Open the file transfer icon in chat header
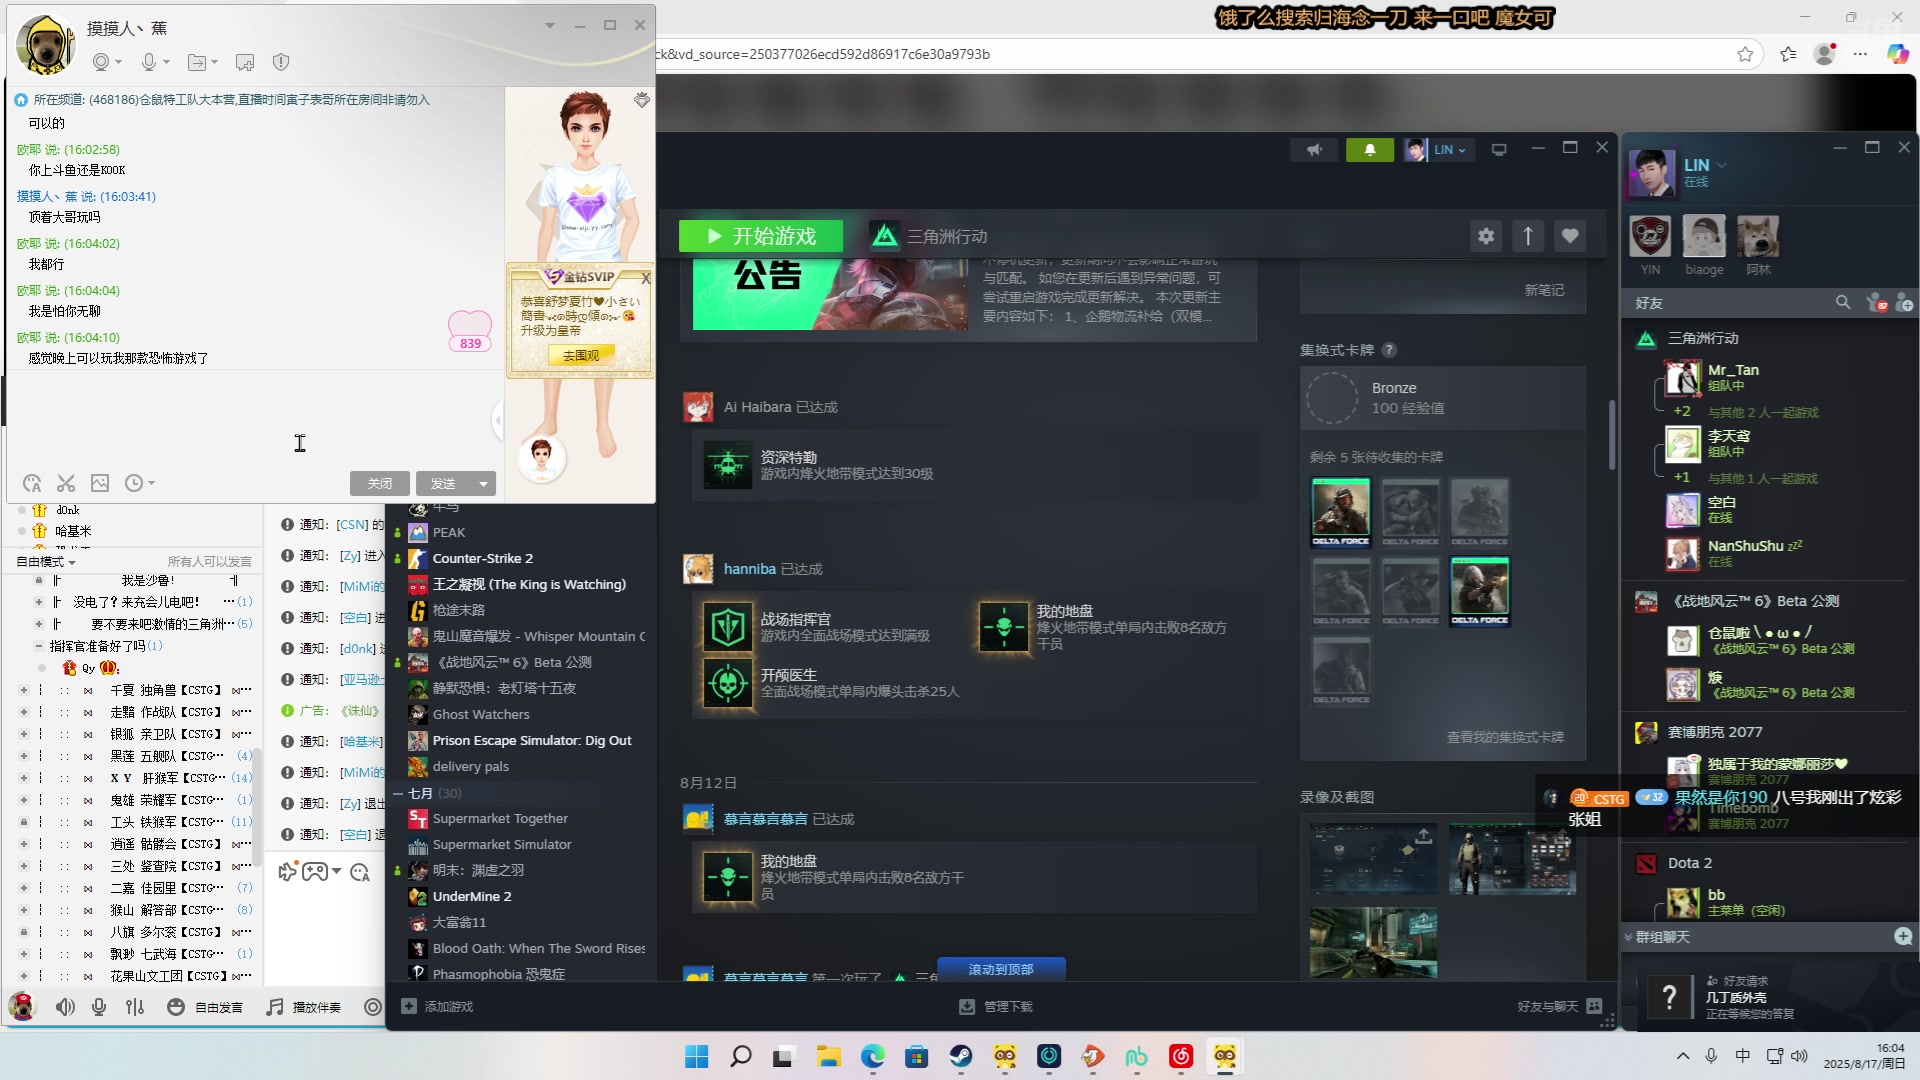Screen dimensions: 1920x1080 coord(197,62)
